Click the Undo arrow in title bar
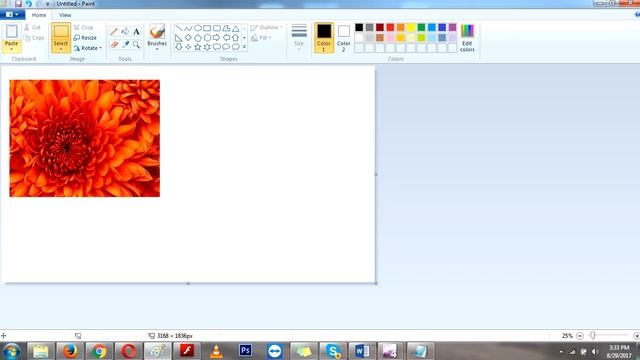 click(29, 4)
